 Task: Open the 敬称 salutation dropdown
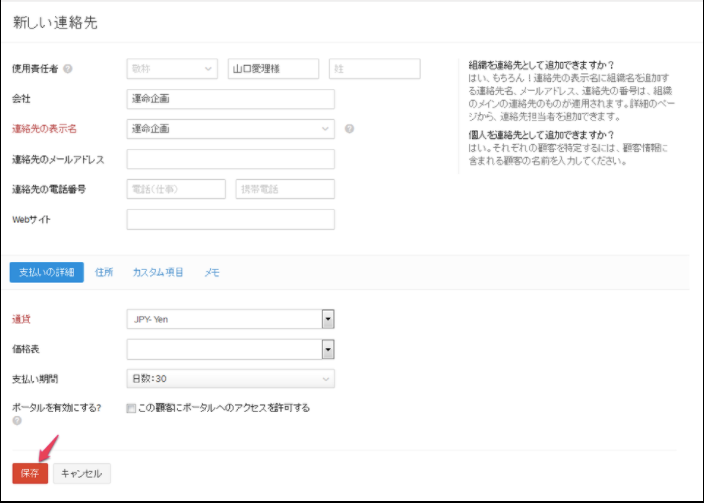click(172, 69)
